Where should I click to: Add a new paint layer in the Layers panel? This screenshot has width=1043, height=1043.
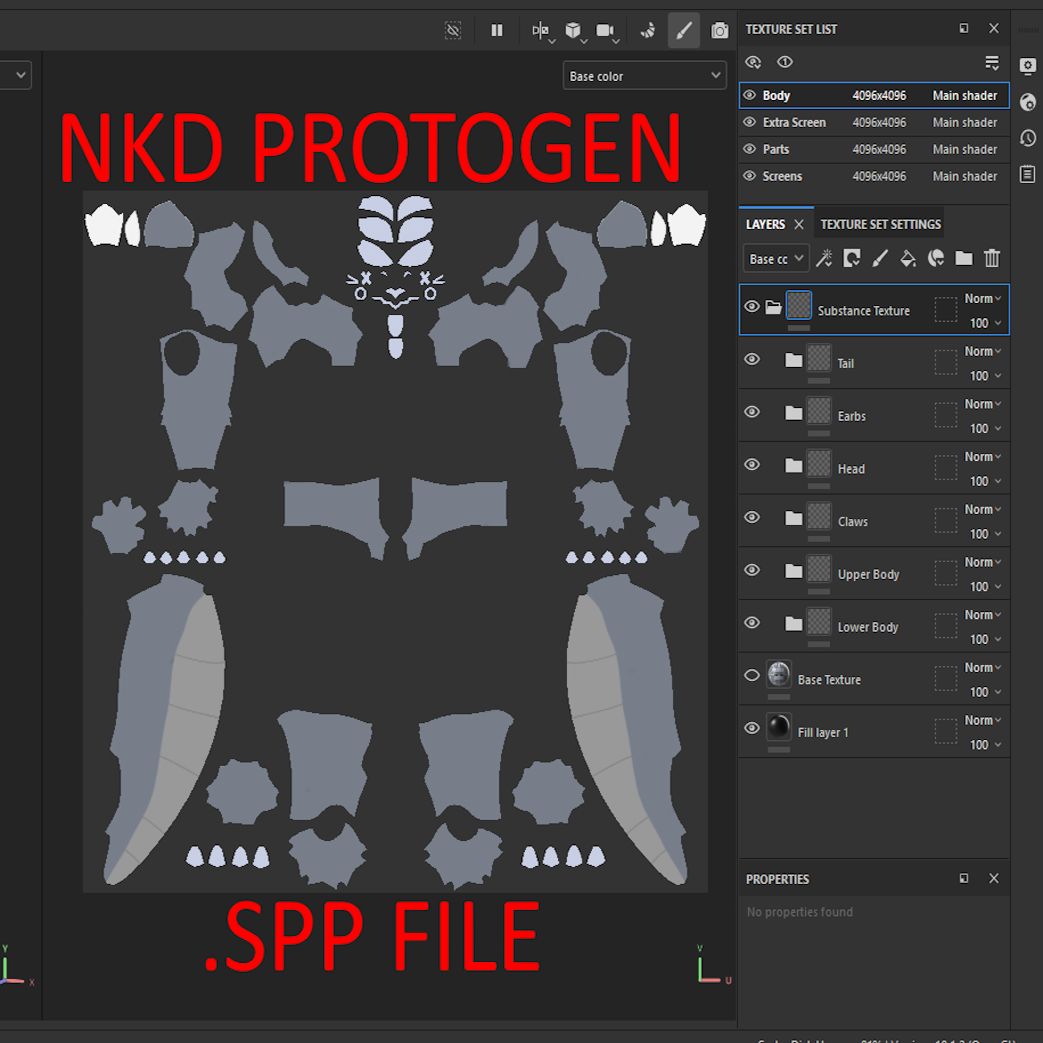879,258
